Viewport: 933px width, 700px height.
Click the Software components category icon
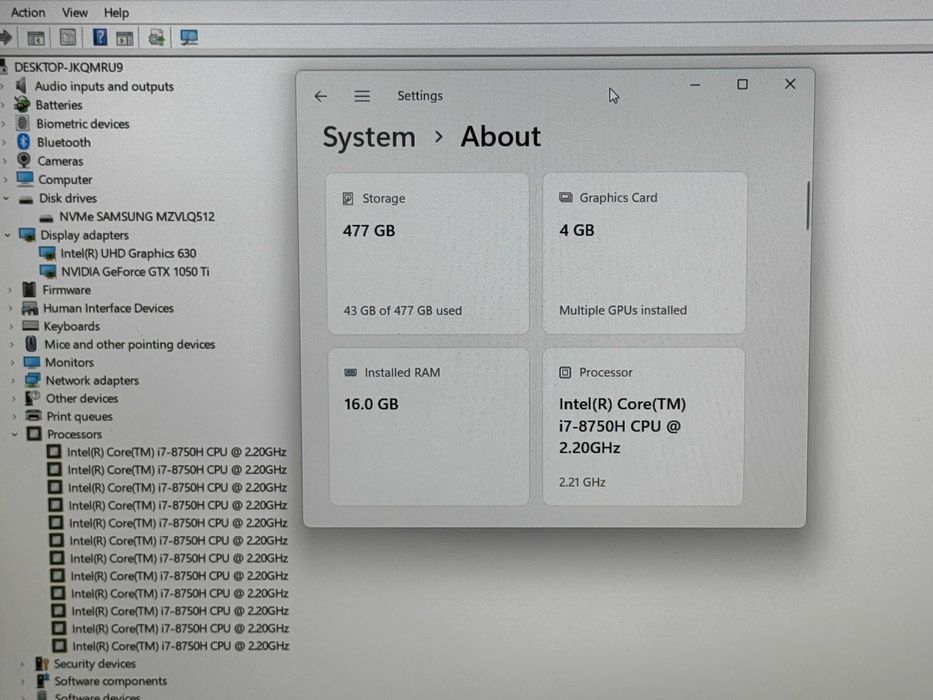(43, 680)
